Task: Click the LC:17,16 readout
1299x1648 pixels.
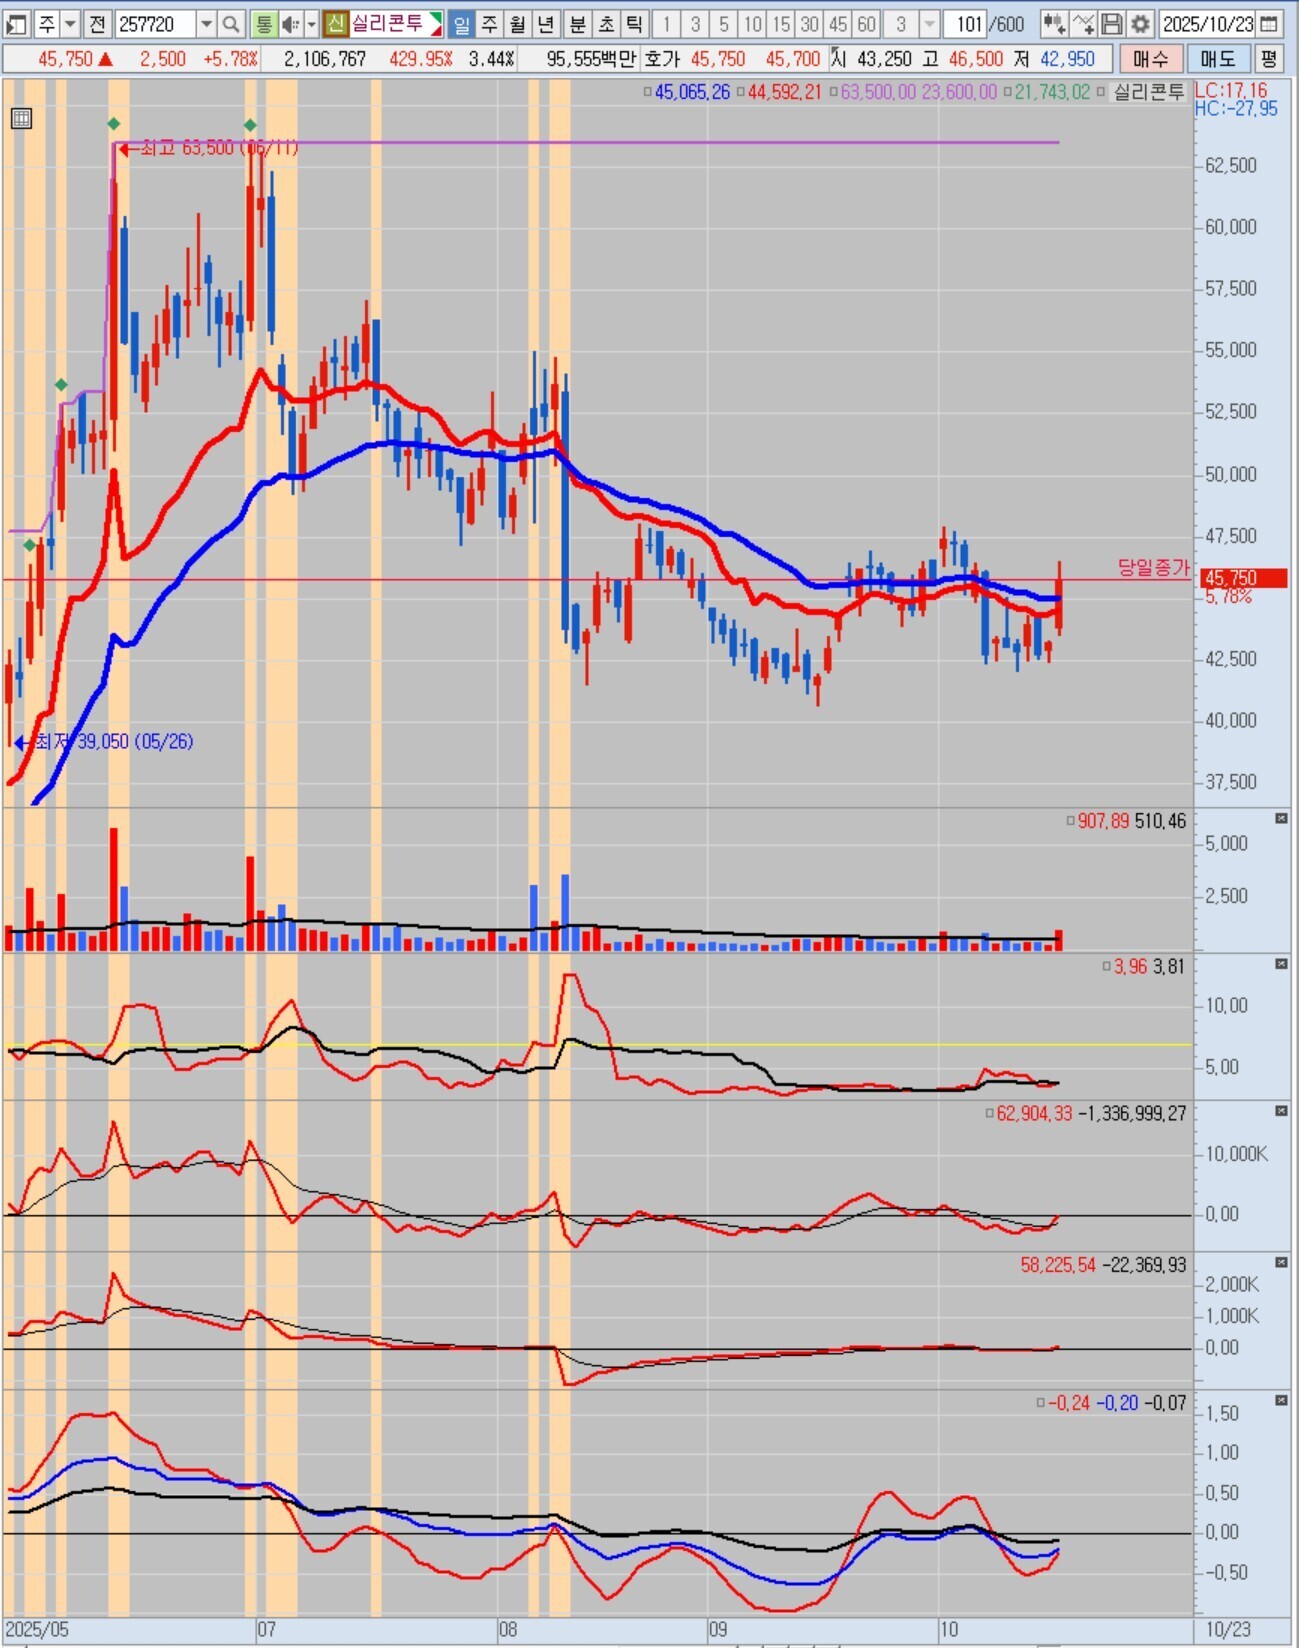Action: [1231, 90]
